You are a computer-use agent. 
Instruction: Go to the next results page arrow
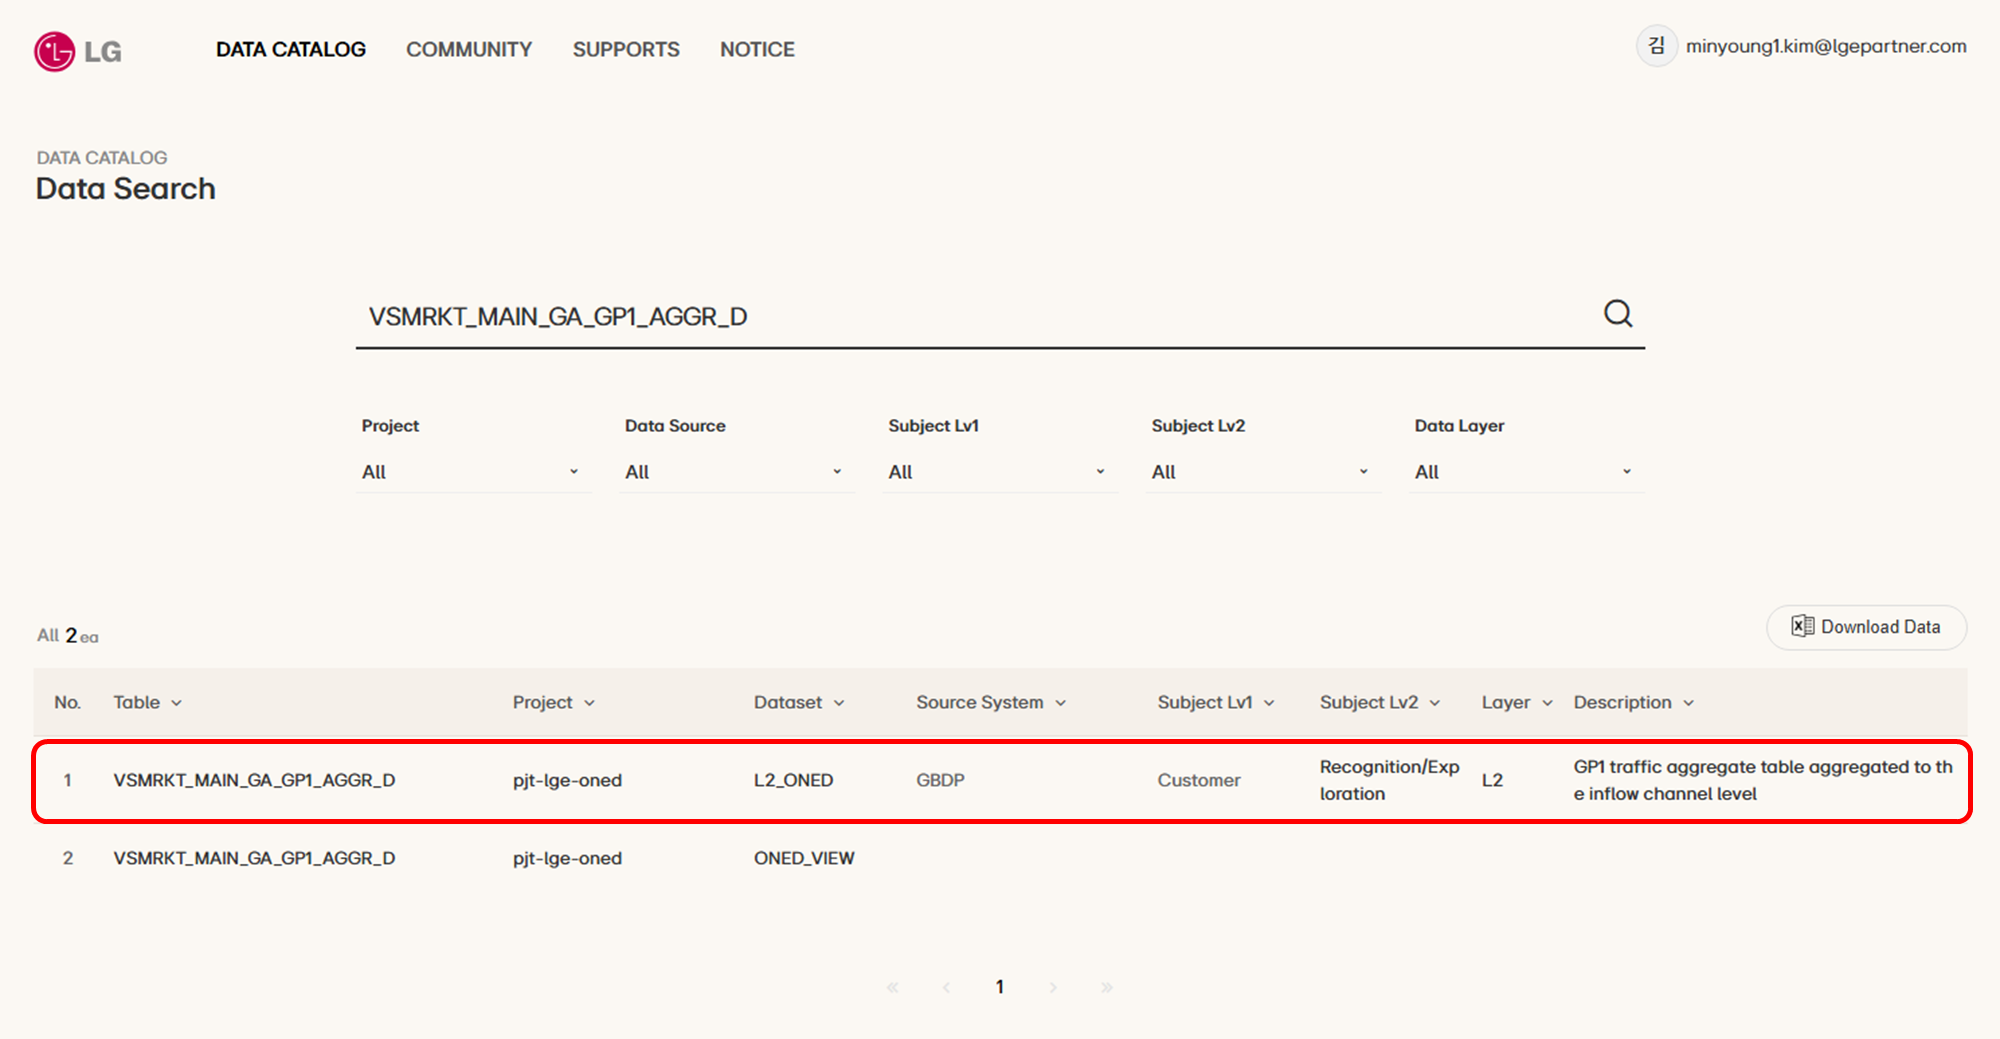[x=1053, y=987]
